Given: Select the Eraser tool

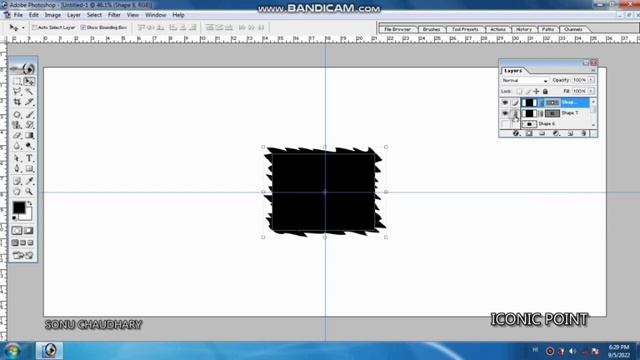Looking at the screenshot, I should (17, 135).
